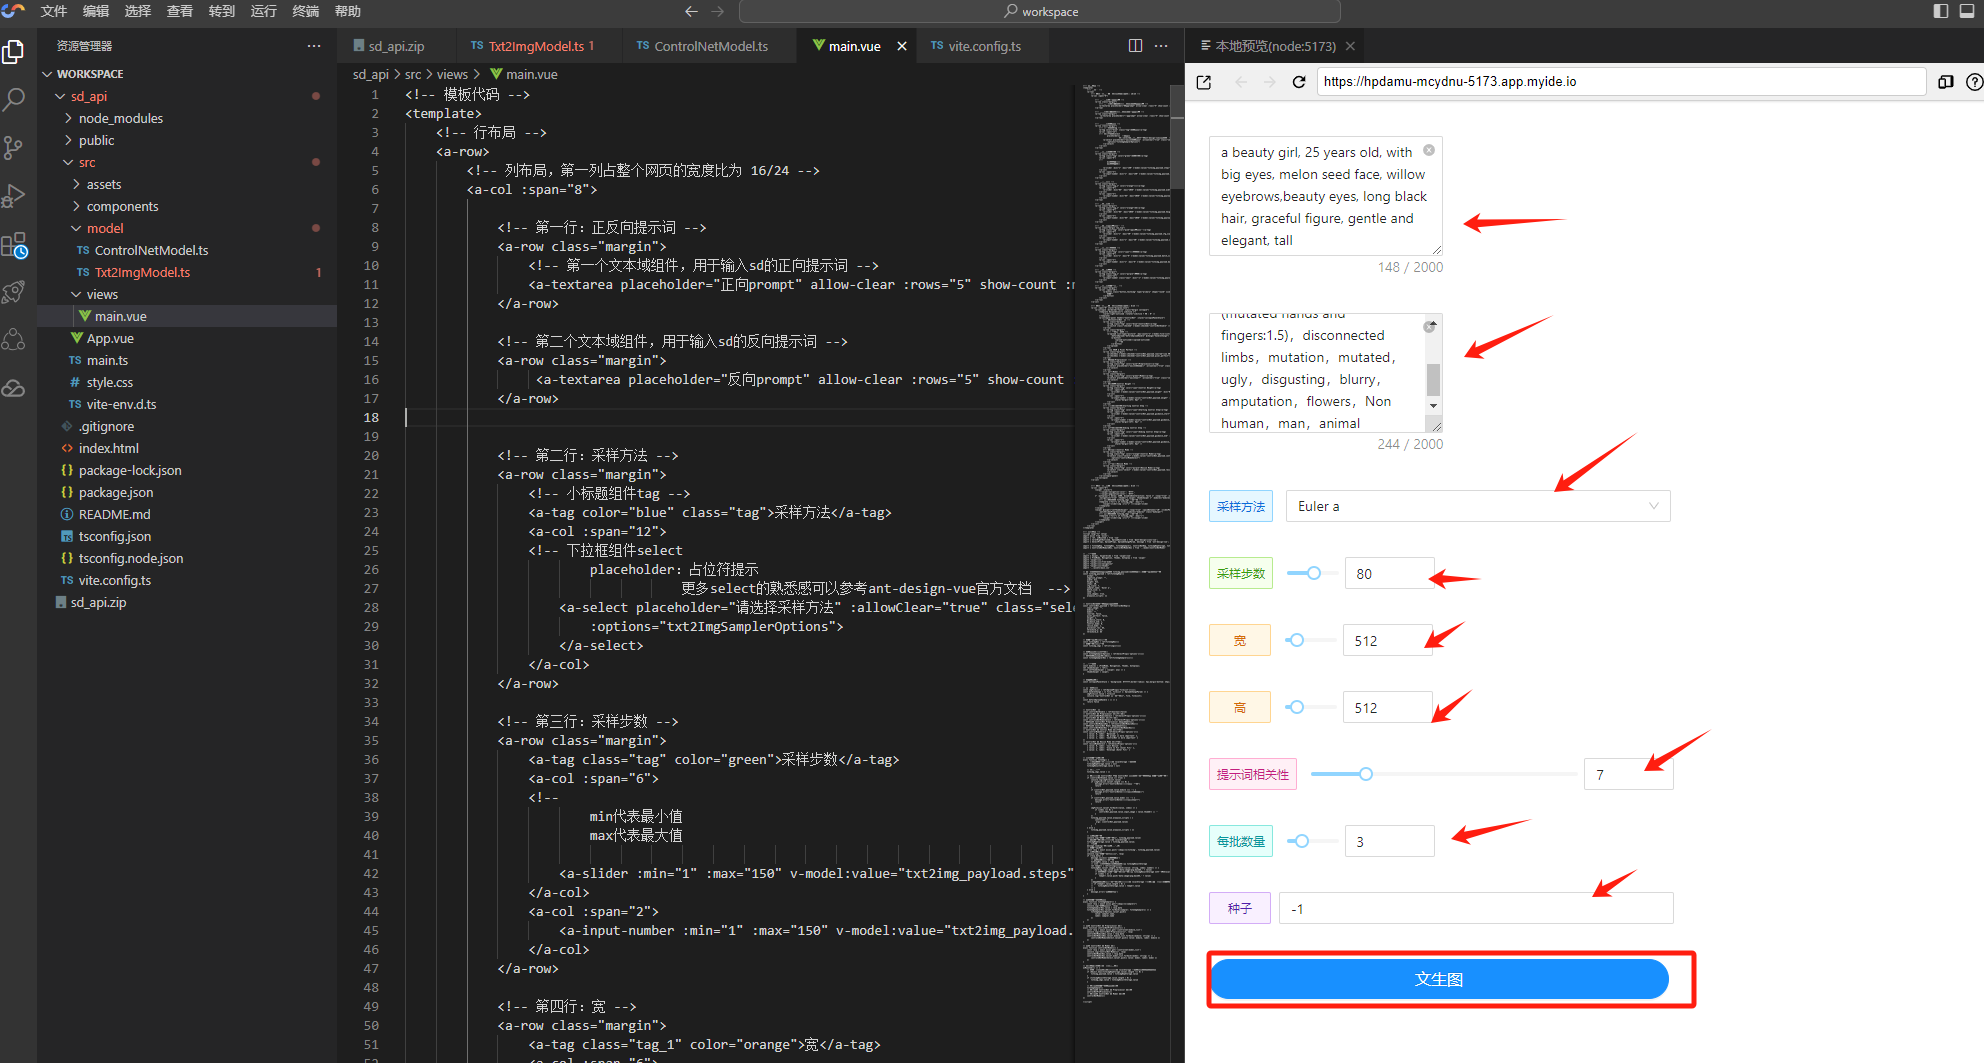The height and width of the screenshot is (1063, 1984).
Task: Switch to the vite.config.ts tab
Action: click(984, 46)
